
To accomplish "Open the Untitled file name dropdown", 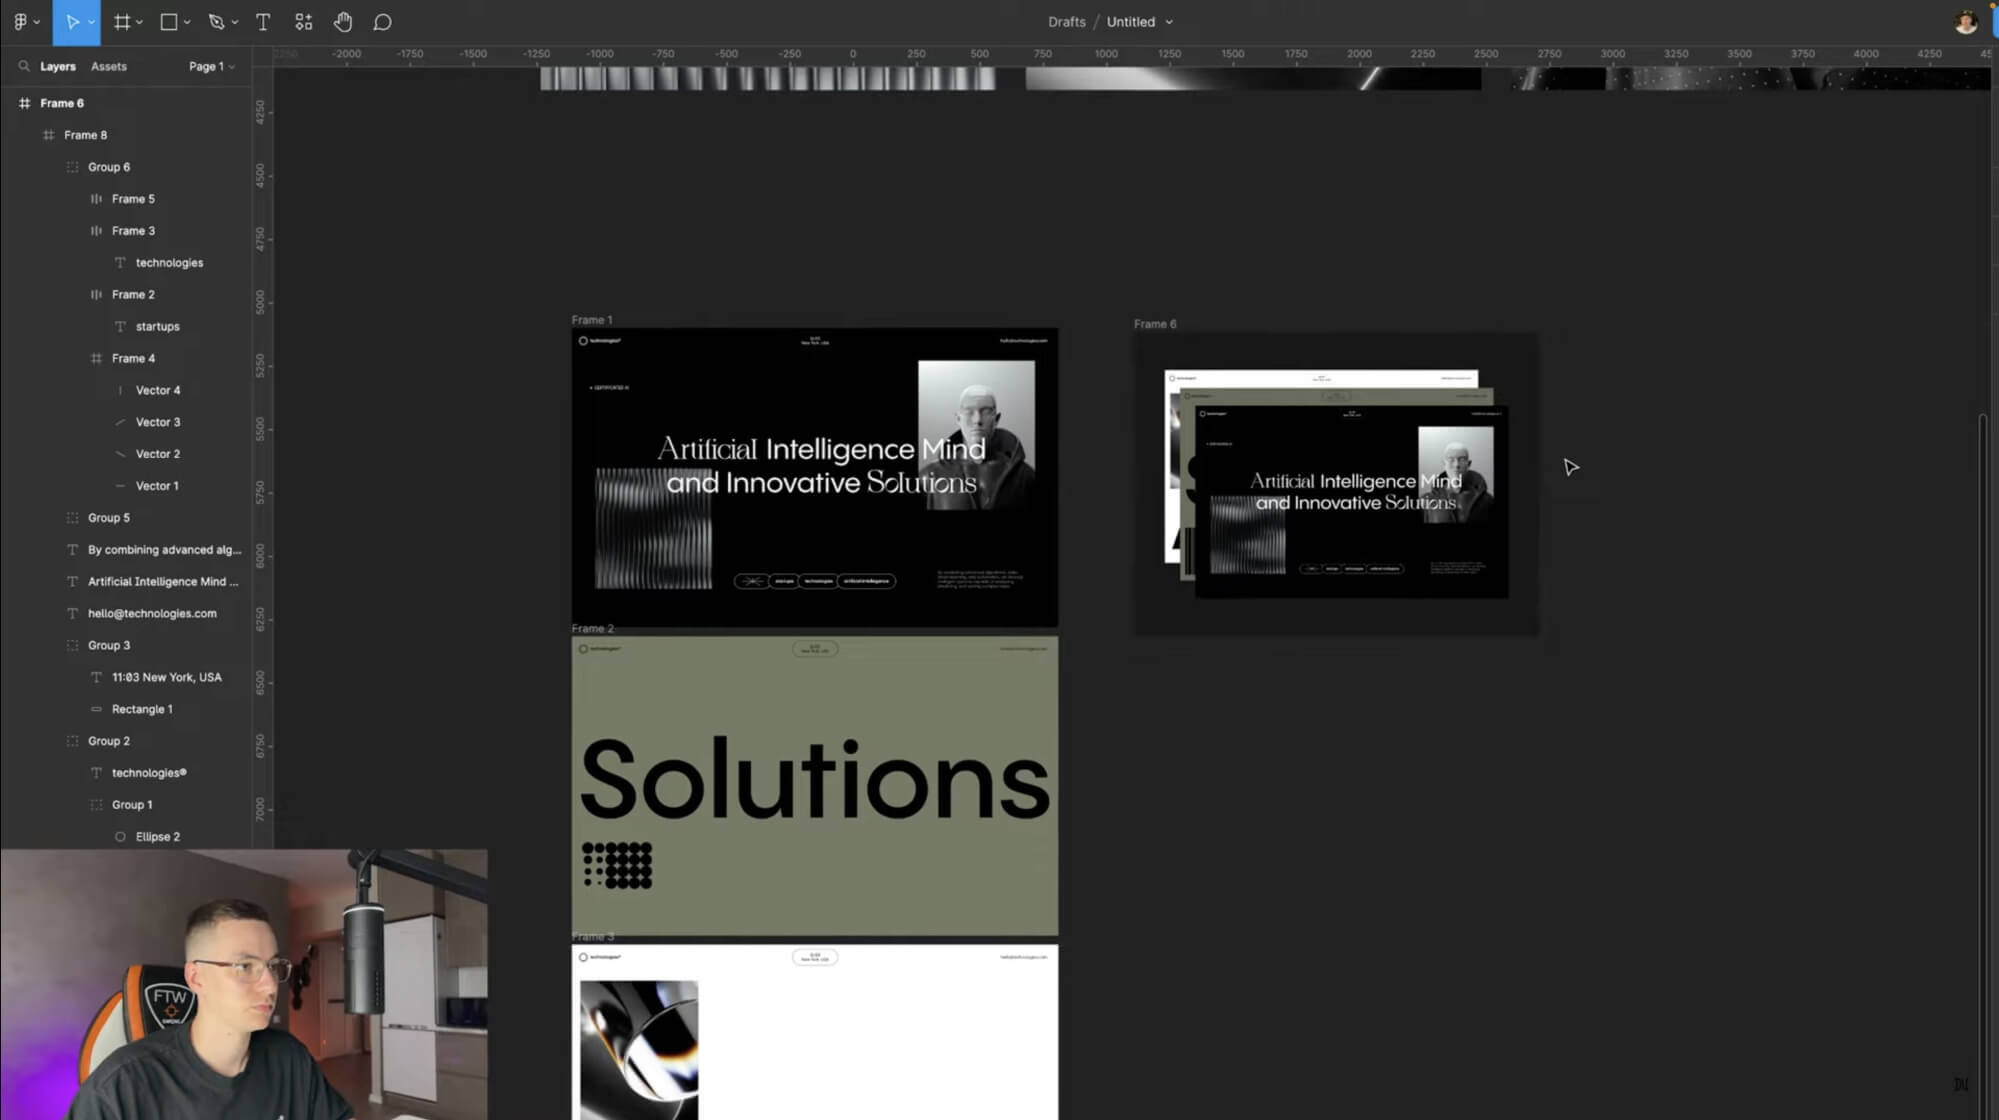I will point(1139,22).
